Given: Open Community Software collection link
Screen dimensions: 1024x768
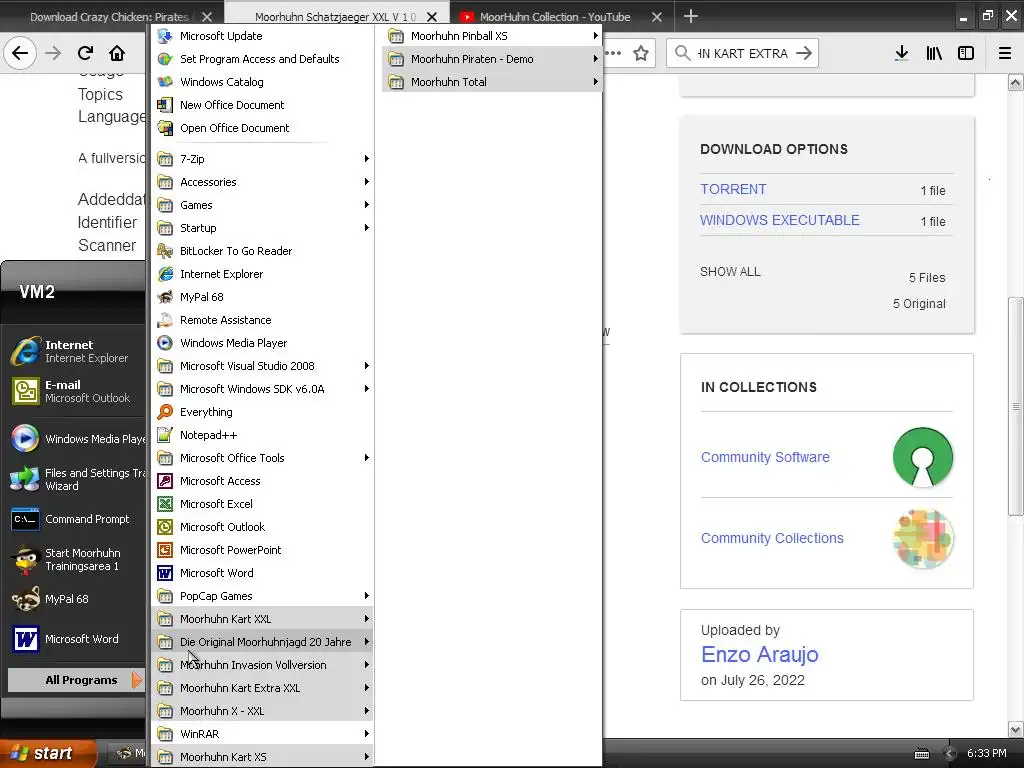Looking at the screenshot, I should 765,457.
